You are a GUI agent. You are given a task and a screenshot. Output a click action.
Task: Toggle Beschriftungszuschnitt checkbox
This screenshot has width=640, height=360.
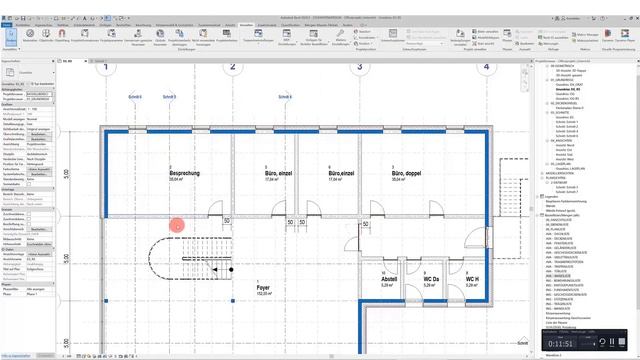coord(29,224)
